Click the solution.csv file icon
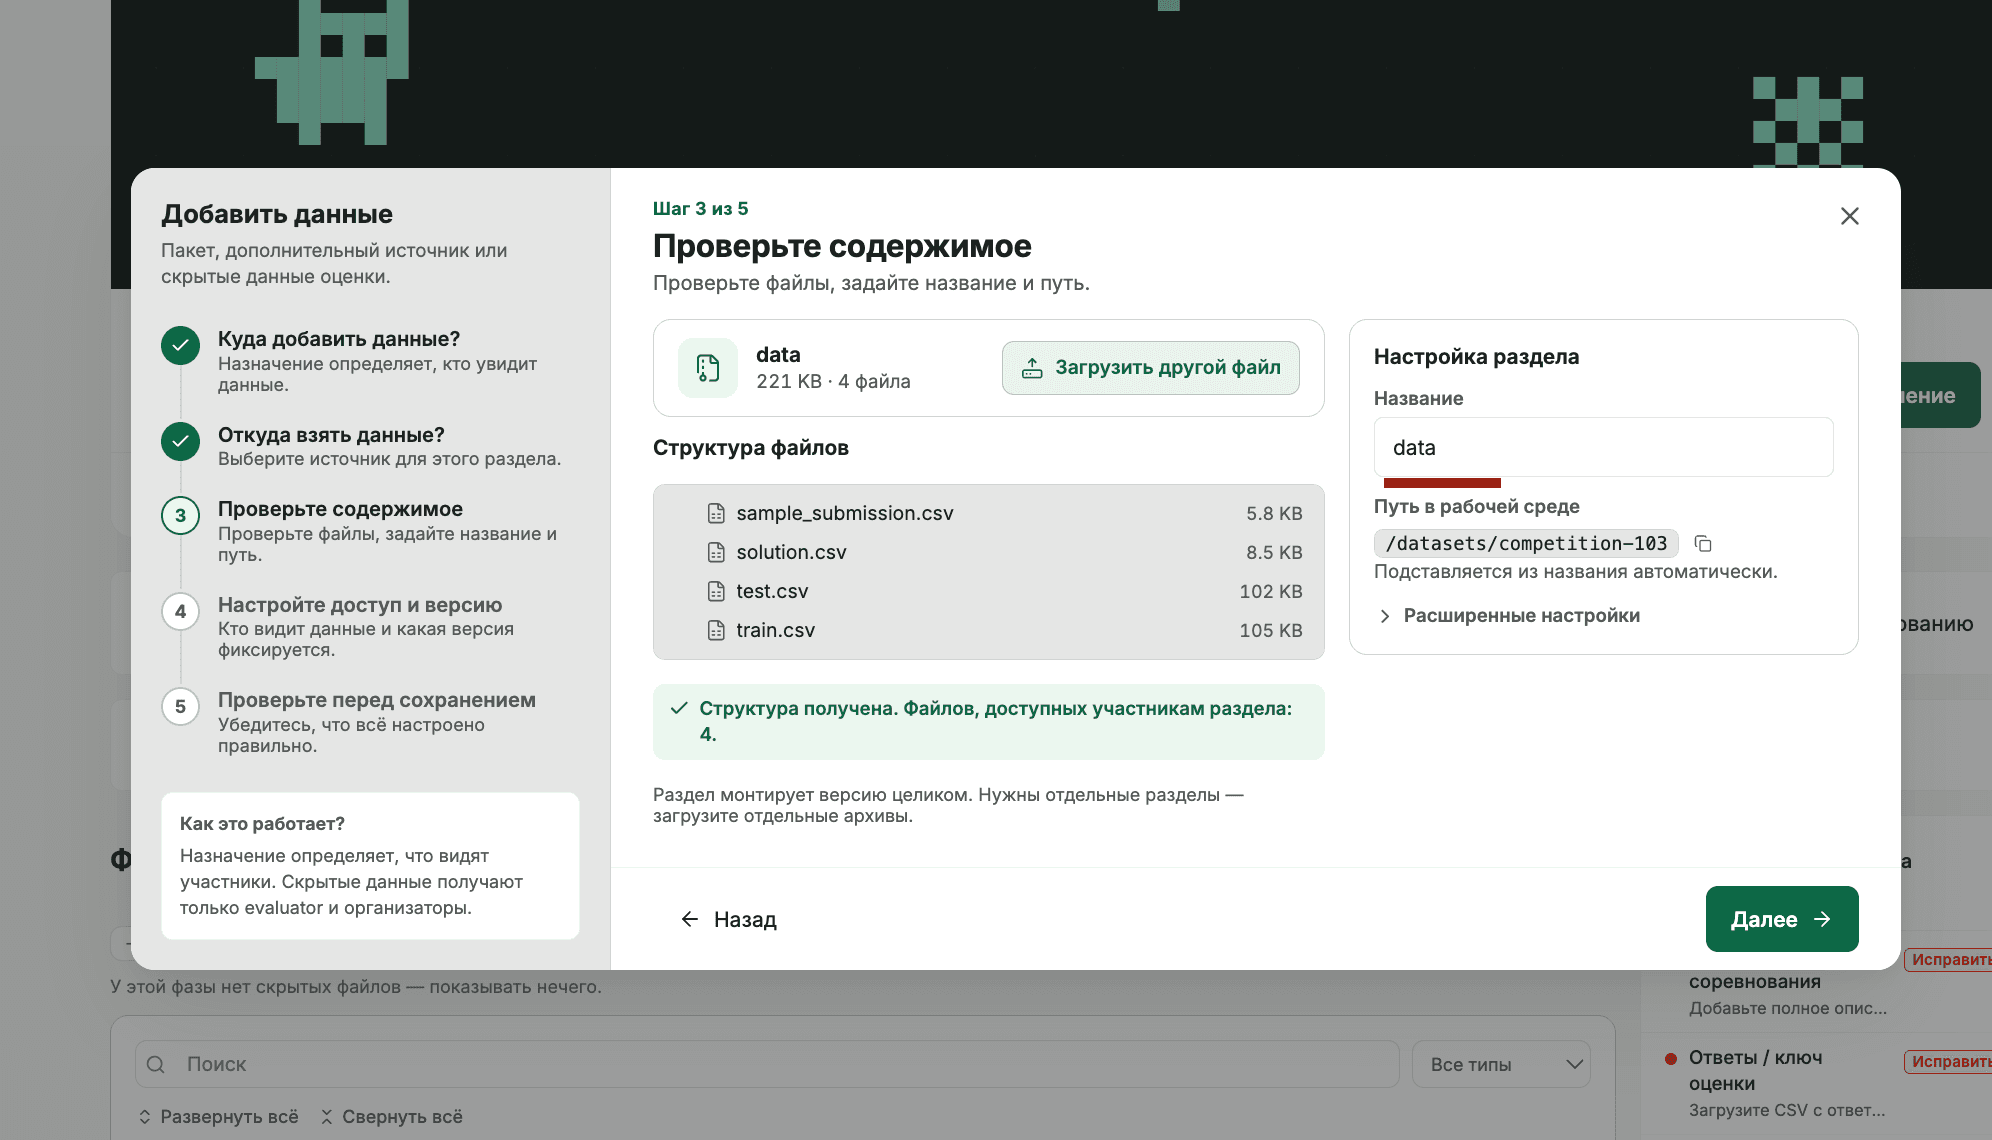Image resolution: width=1992 pixels, height=1140 pixels. 716,552
